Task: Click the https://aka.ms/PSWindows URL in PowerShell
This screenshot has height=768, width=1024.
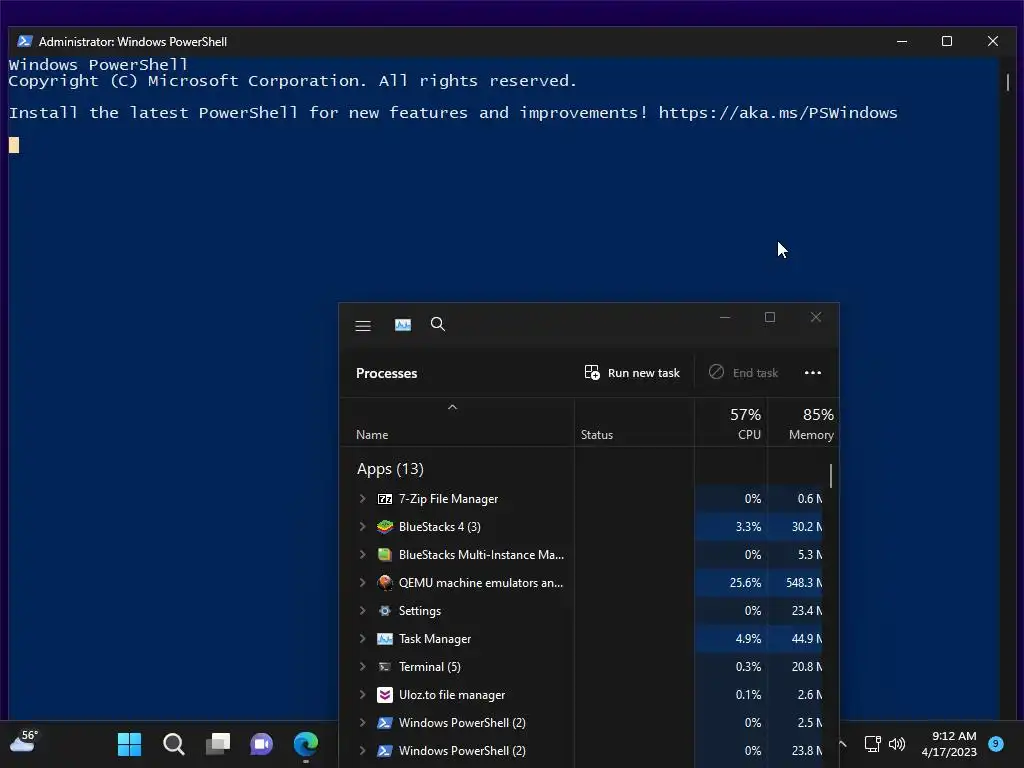Action: (x=778, y=113)
